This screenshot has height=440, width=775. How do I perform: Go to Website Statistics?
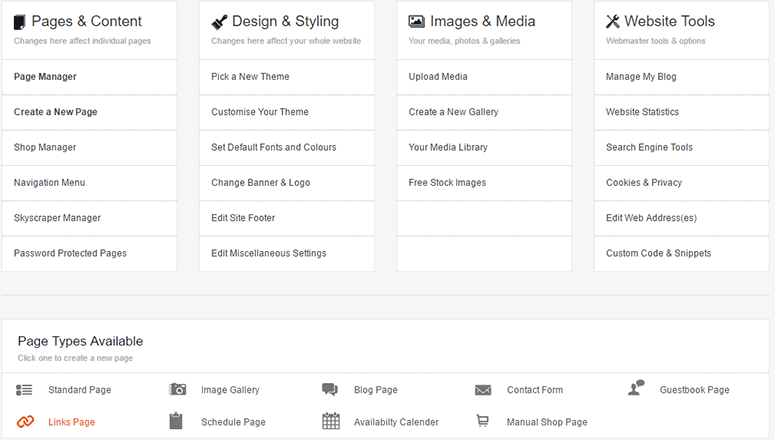642,112
